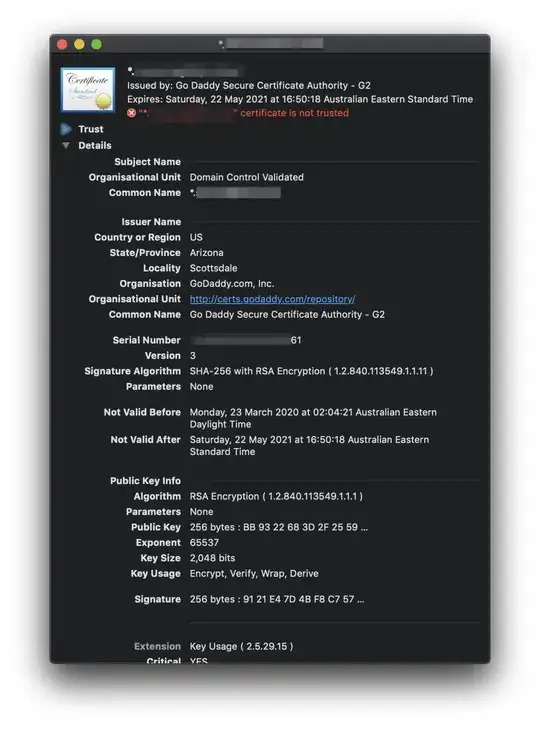Click the blurred subject Common Name value

235,192
